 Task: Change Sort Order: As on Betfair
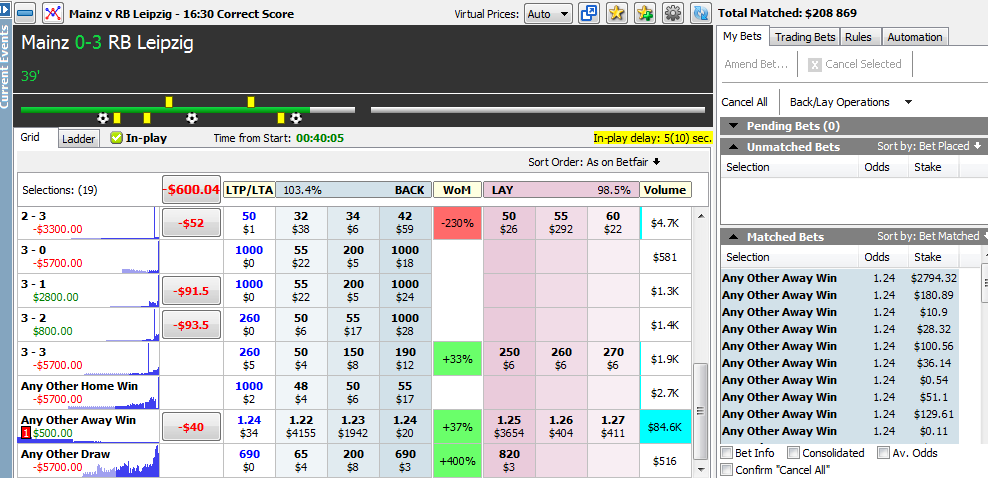click(594, 162)
